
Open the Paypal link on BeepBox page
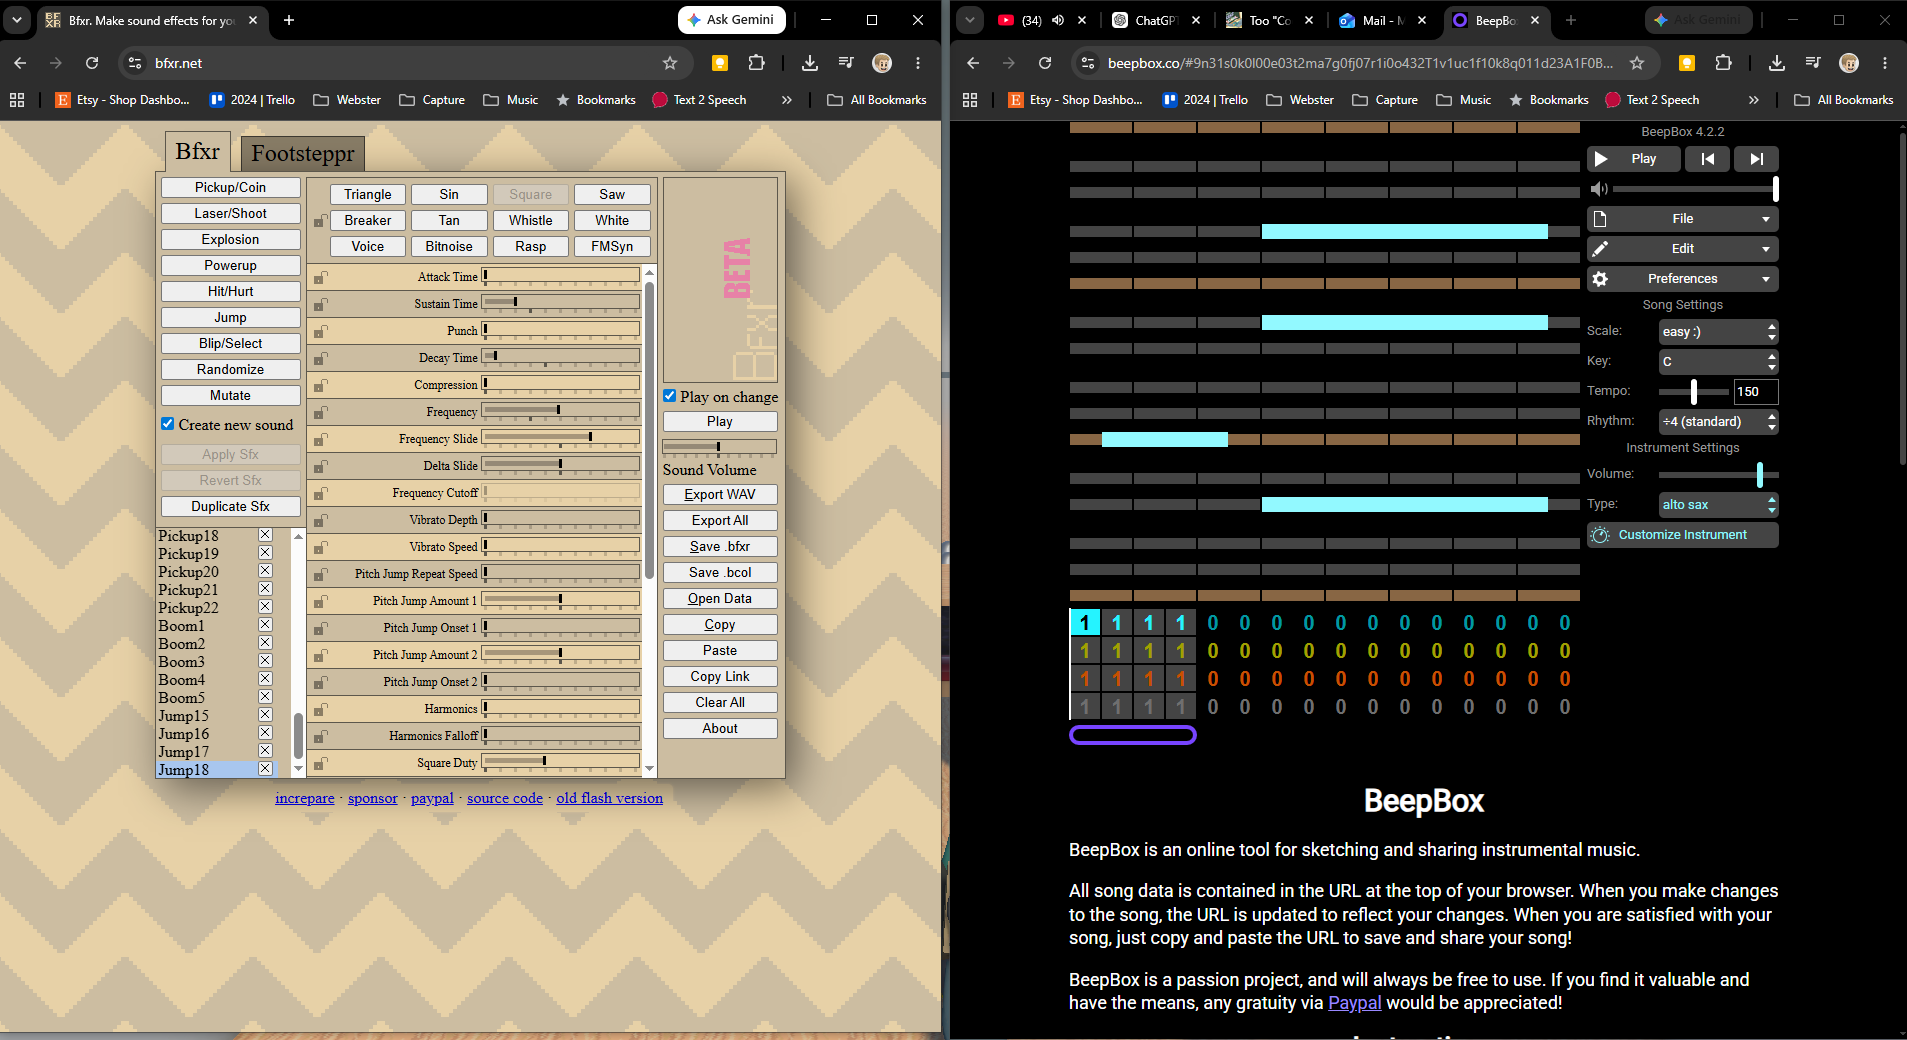tap(1354, 1003)
